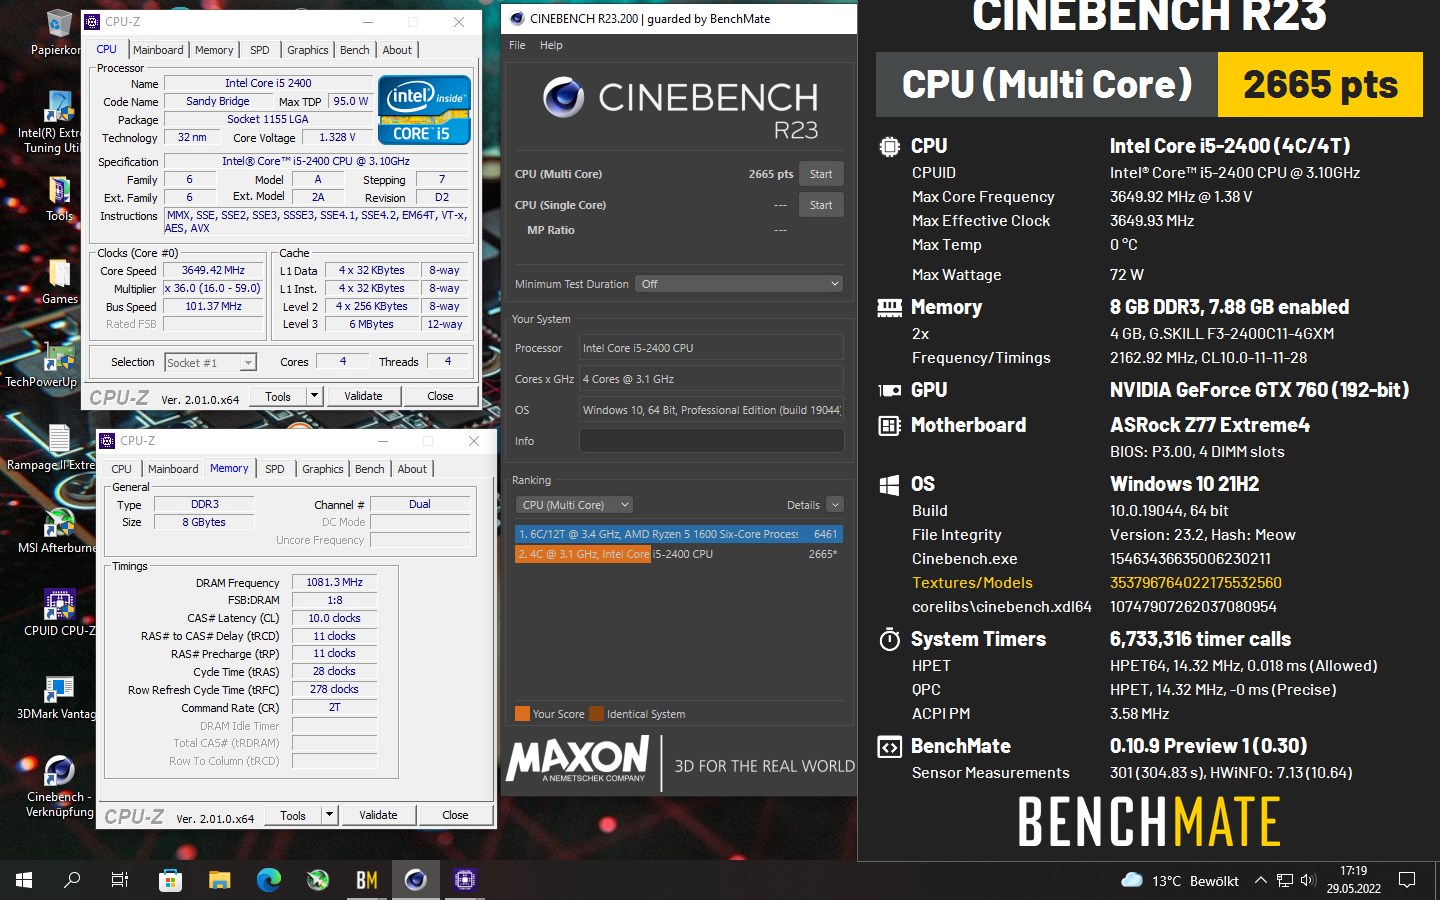
Task: Click Validate in top CPU-Z window
Action: 363,396
